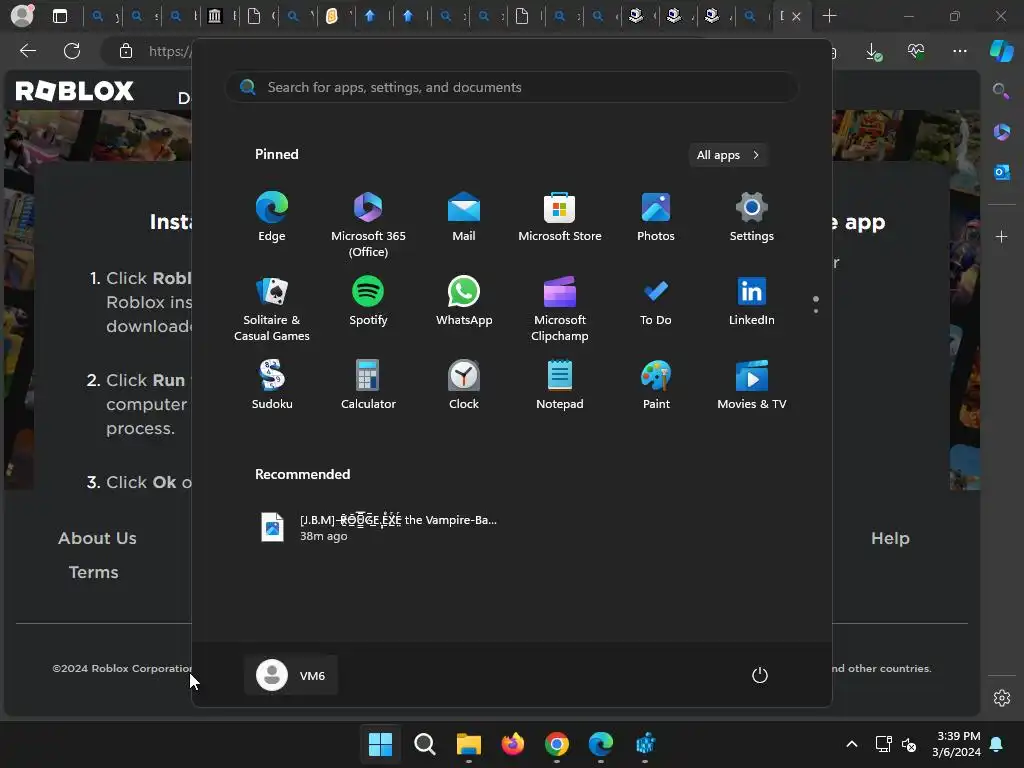Open the recommended Vampire-Ba... image file
Viewport: 1024px width, 768px height.
pos(379,527)
